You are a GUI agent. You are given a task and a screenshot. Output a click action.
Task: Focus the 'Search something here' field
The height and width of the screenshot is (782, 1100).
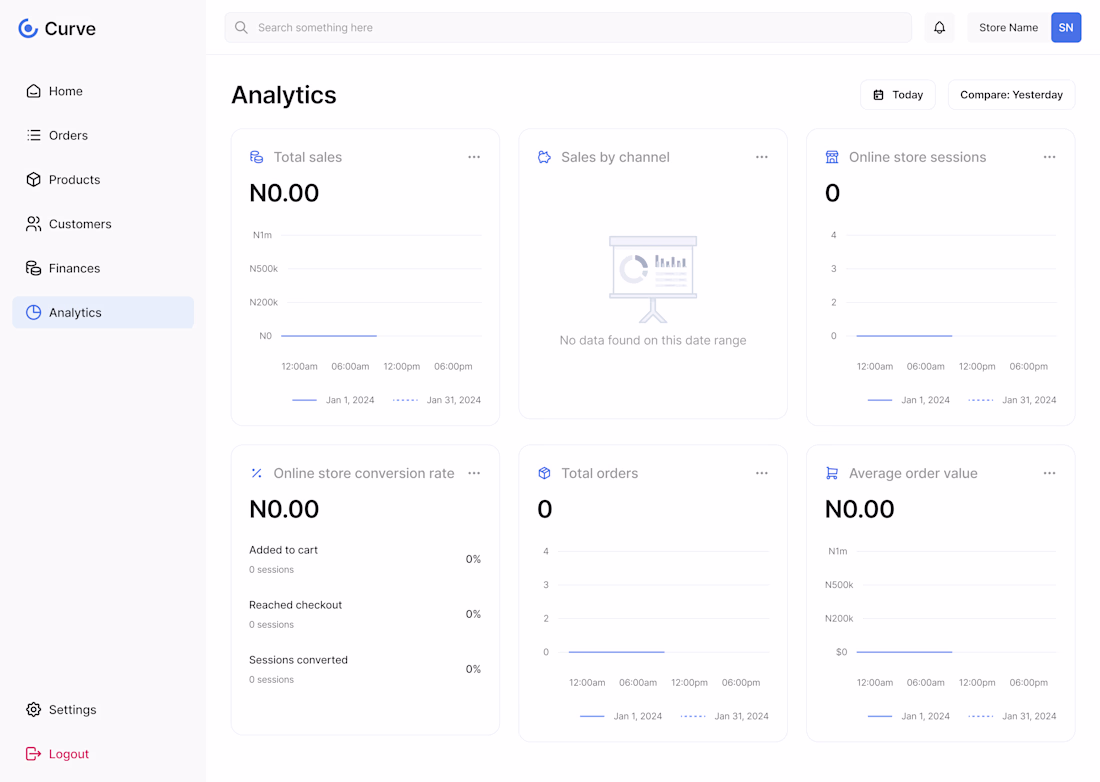568,27
